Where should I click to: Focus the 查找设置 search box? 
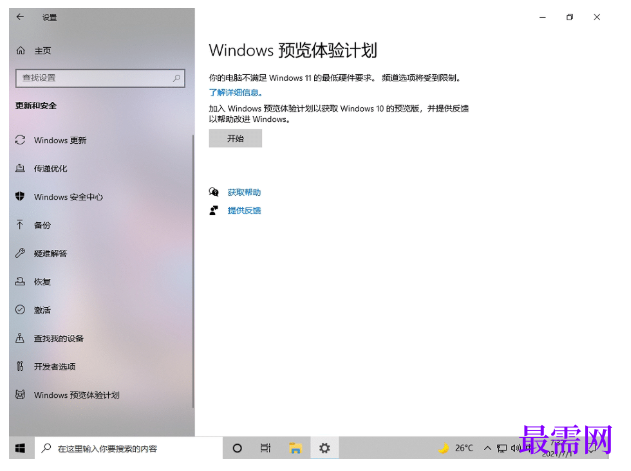[x=100, y=78]
